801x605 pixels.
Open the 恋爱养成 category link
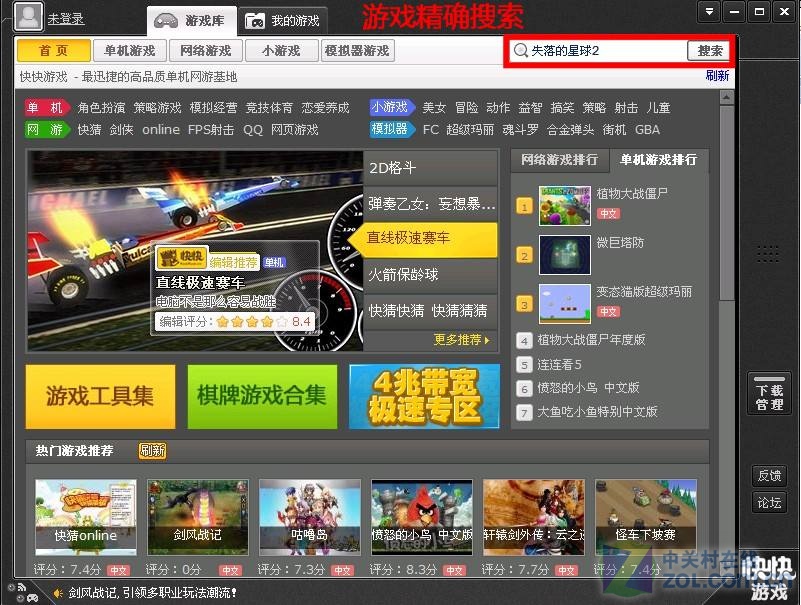coord(325,108)
